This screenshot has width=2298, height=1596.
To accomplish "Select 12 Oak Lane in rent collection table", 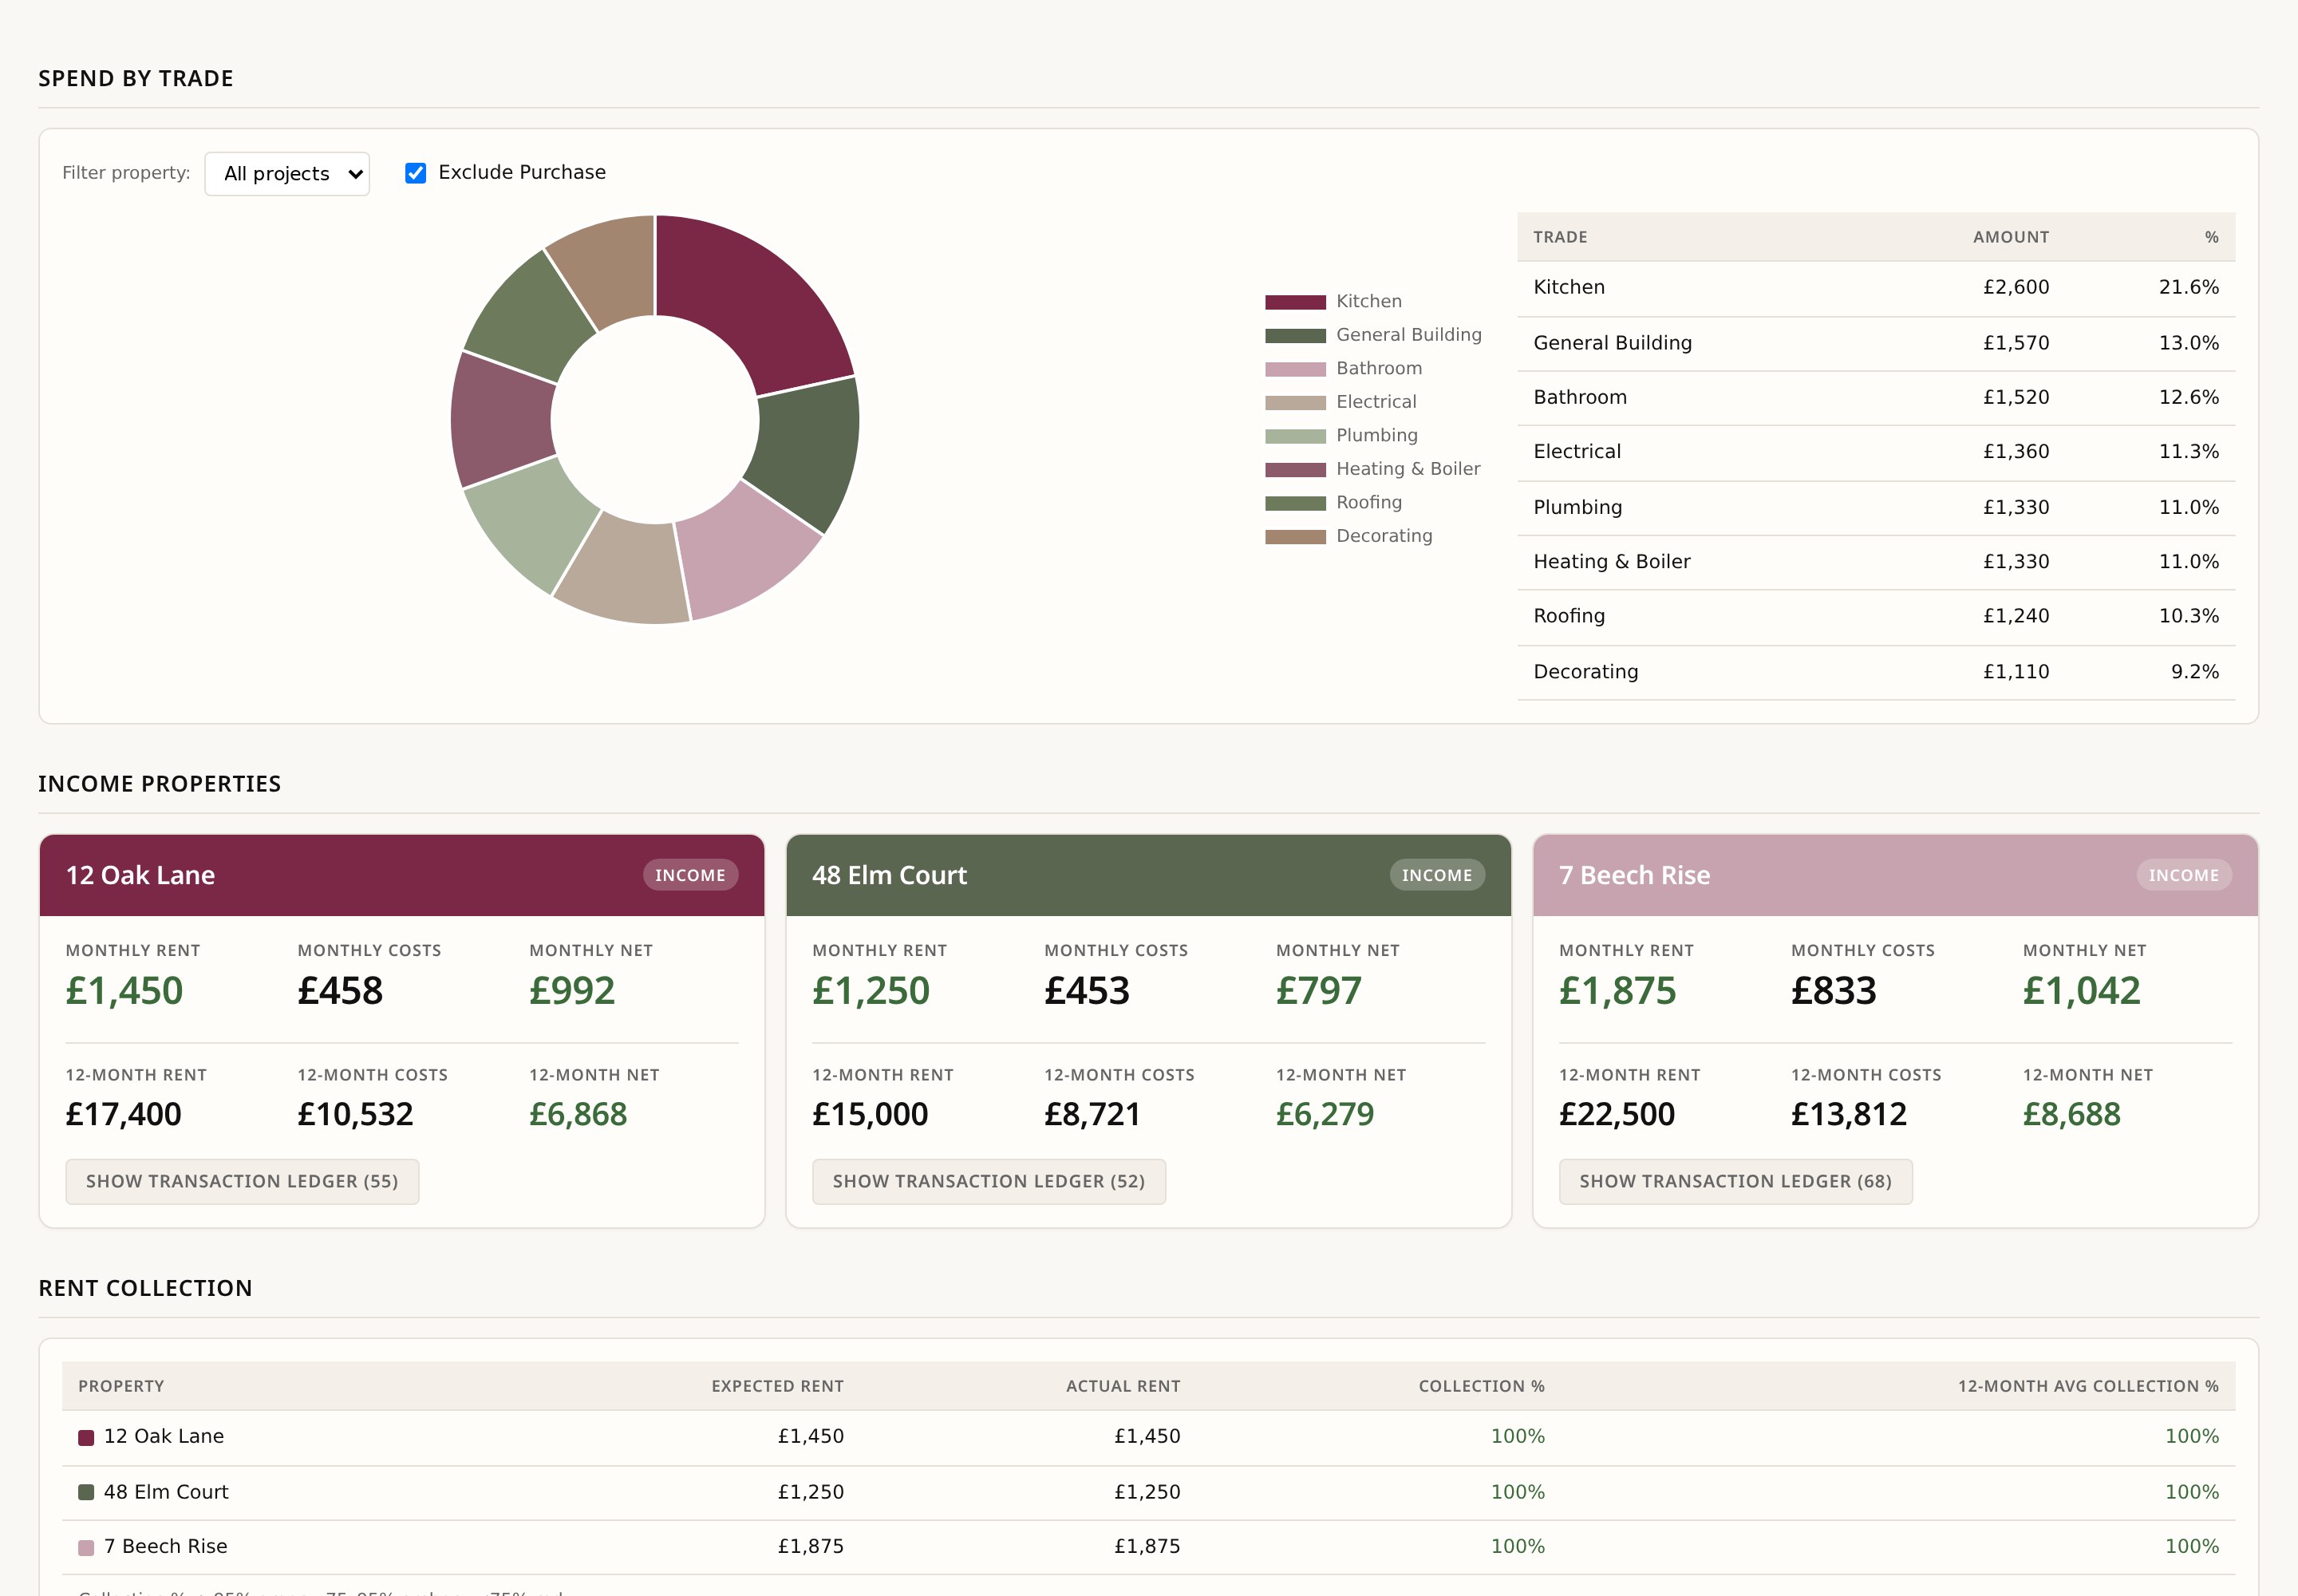I will [1149, 1437].
